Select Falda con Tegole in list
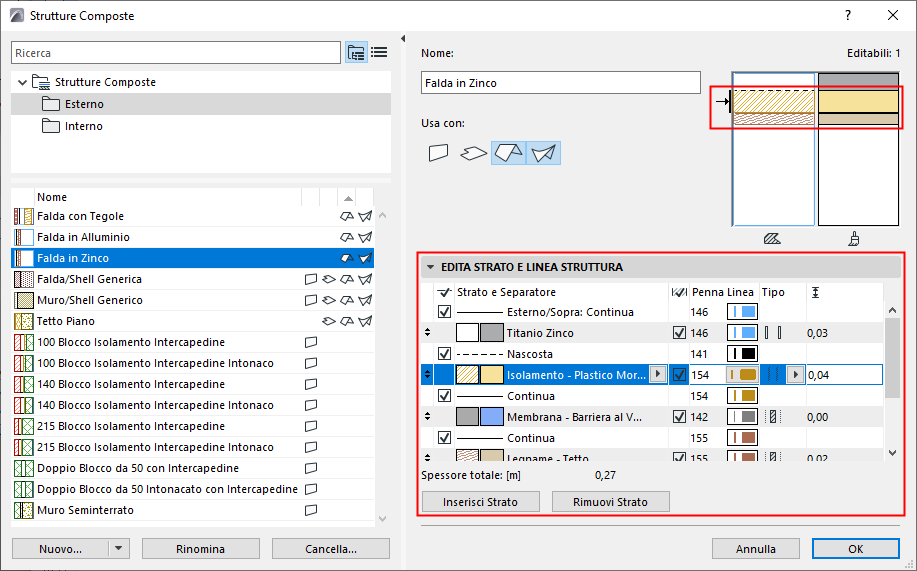 coord(192,216)
